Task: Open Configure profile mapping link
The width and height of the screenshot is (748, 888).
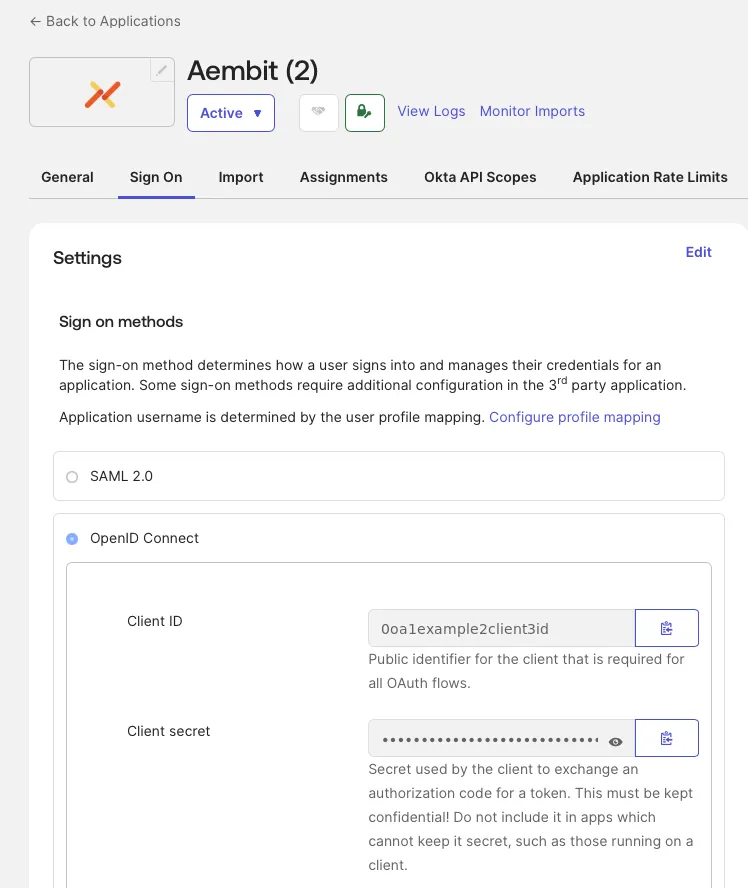Action: (x=575, y=417)
